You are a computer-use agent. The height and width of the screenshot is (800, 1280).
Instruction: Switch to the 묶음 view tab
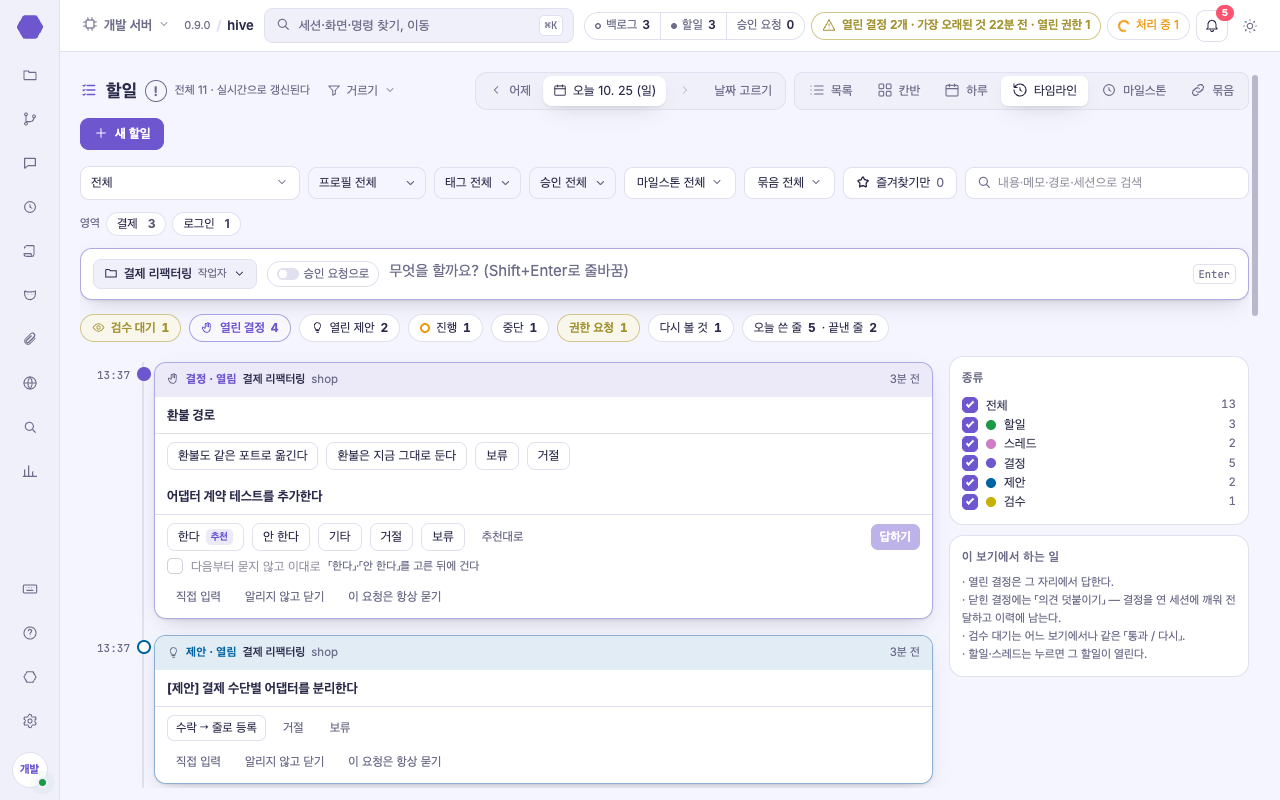coord(1212,90)
